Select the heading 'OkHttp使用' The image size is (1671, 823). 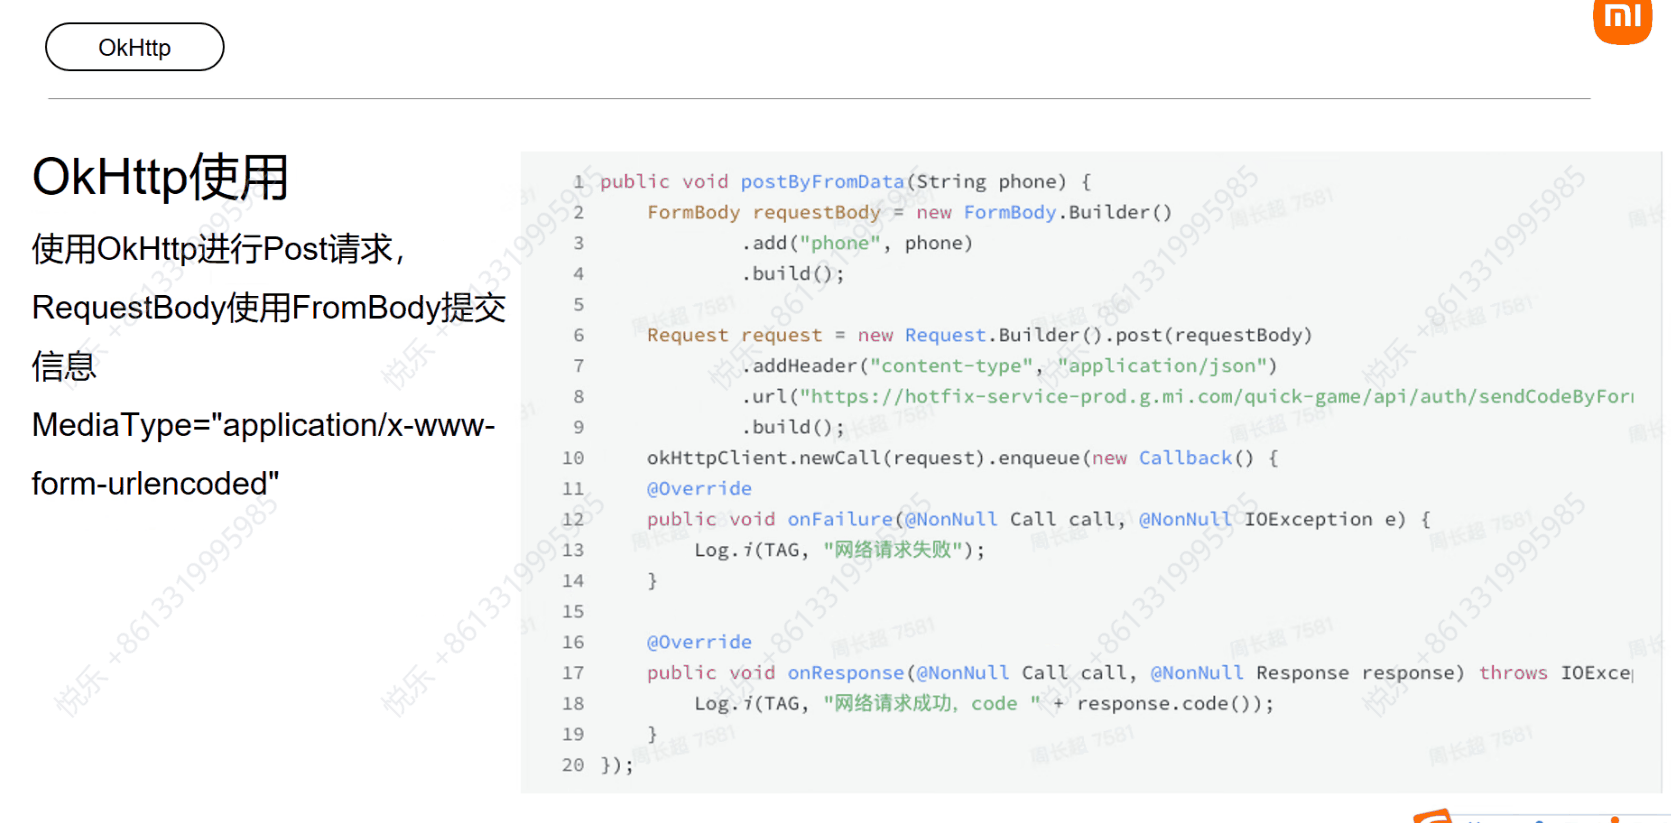pos(160,177)
